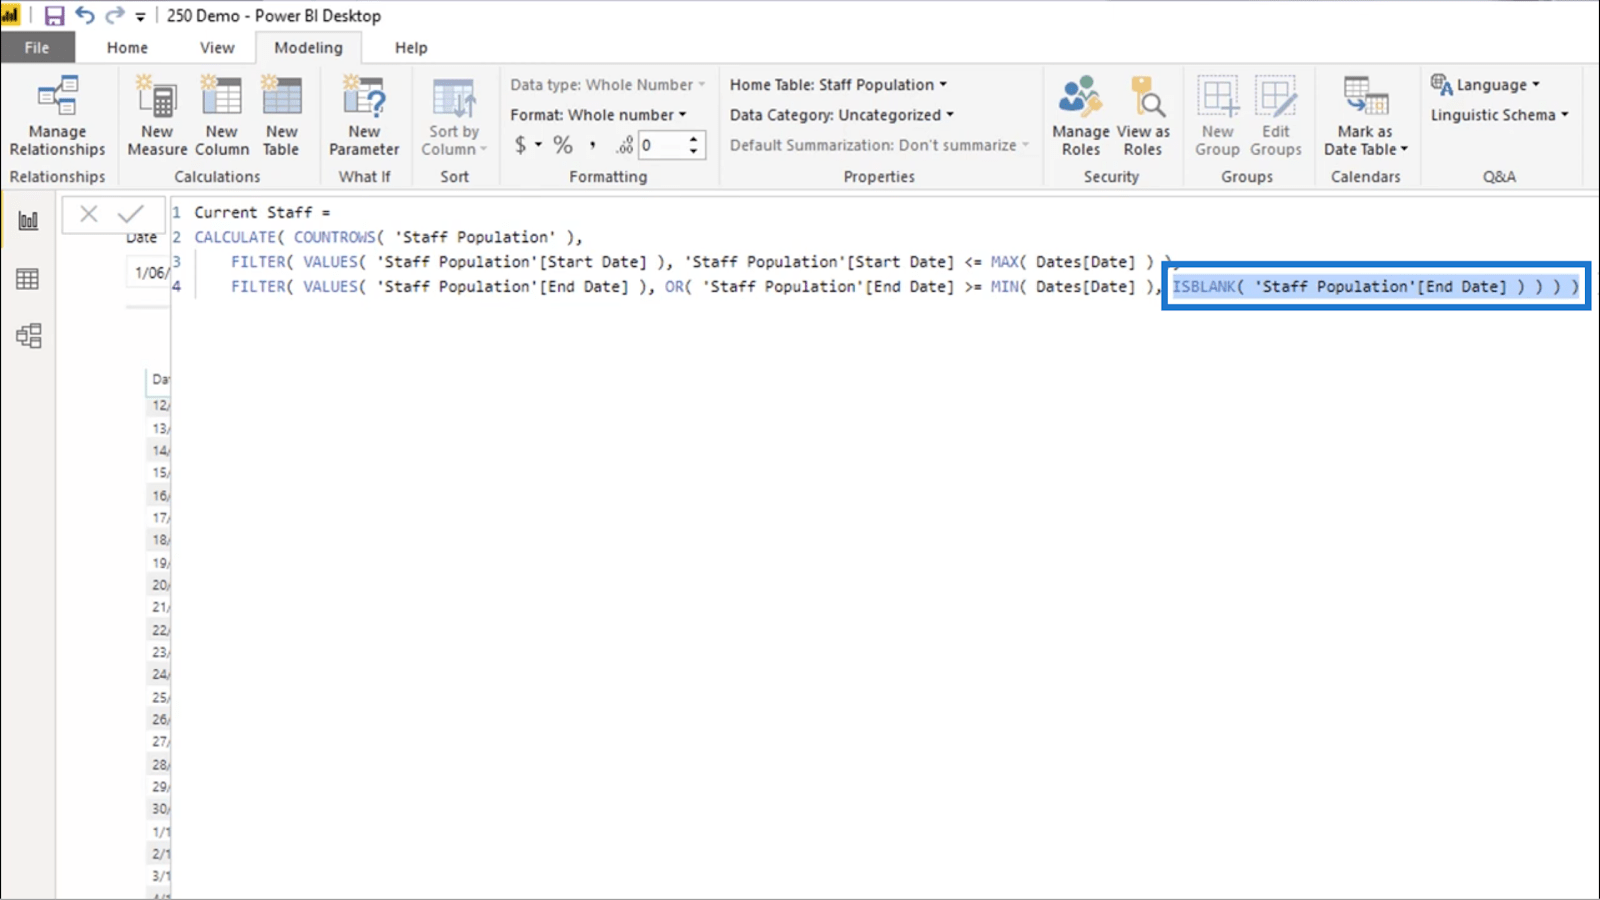The image size is (1600, 900).
Task: Switch to Report view in sidebar
Action: (x=28, y=221)
